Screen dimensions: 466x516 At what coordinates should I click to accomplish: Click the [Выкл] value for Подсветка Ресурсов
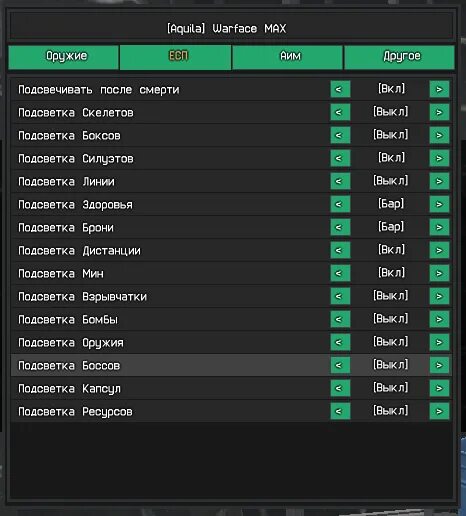(390, 411)
